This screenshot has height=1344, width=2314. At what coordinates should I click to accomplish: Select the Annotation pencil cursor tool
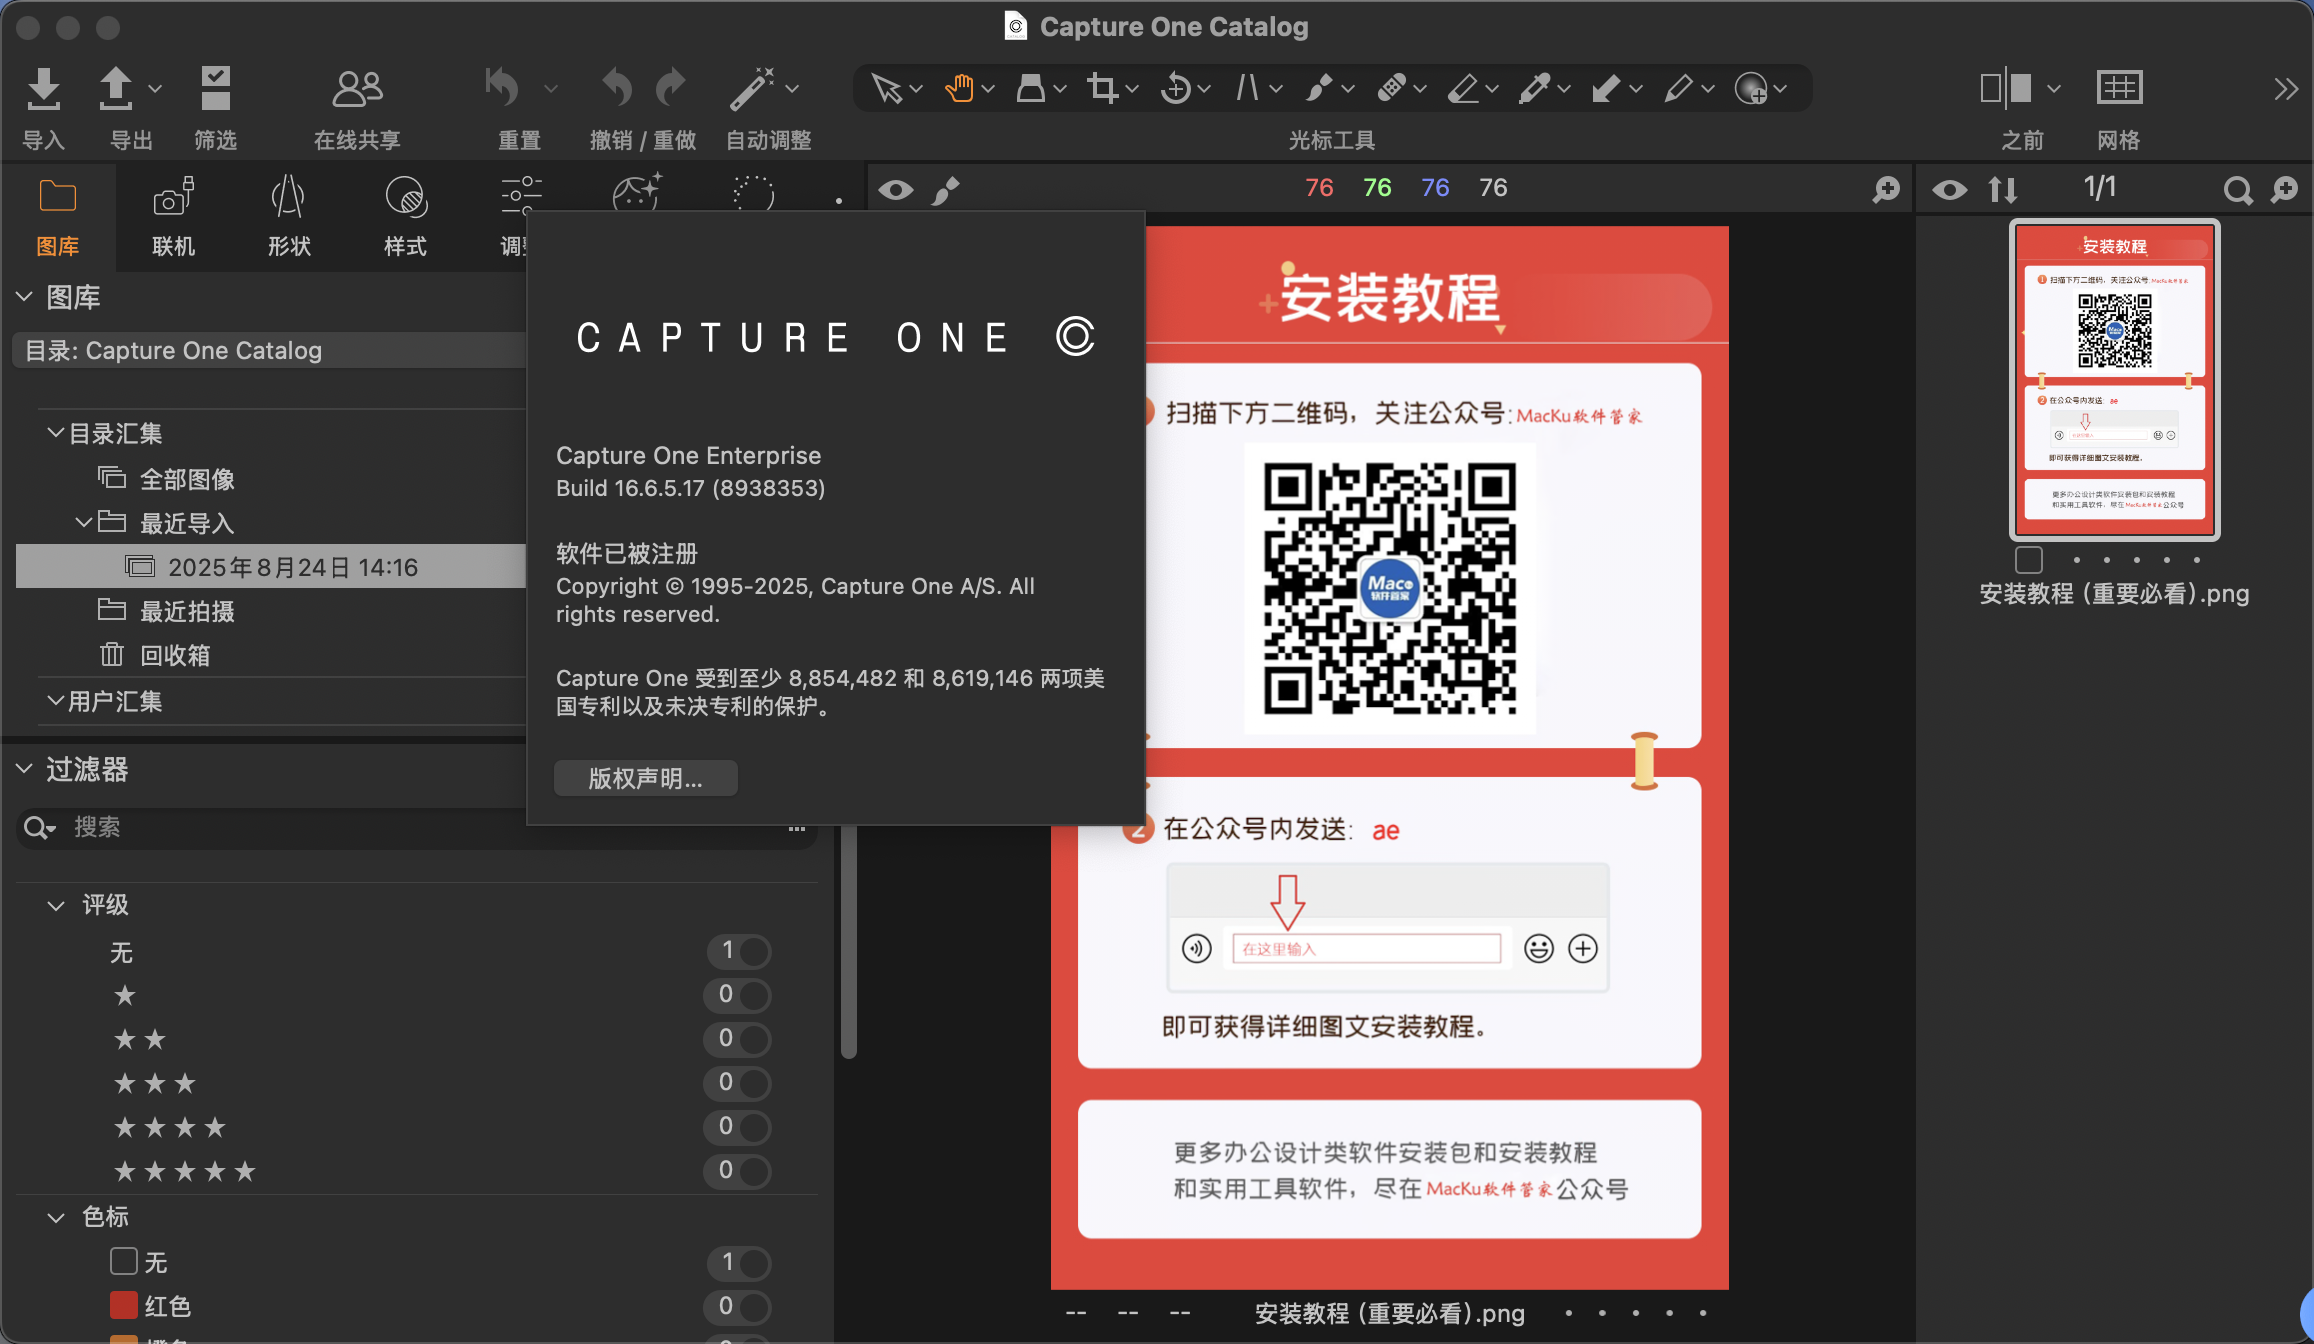tap(1679, 88)
